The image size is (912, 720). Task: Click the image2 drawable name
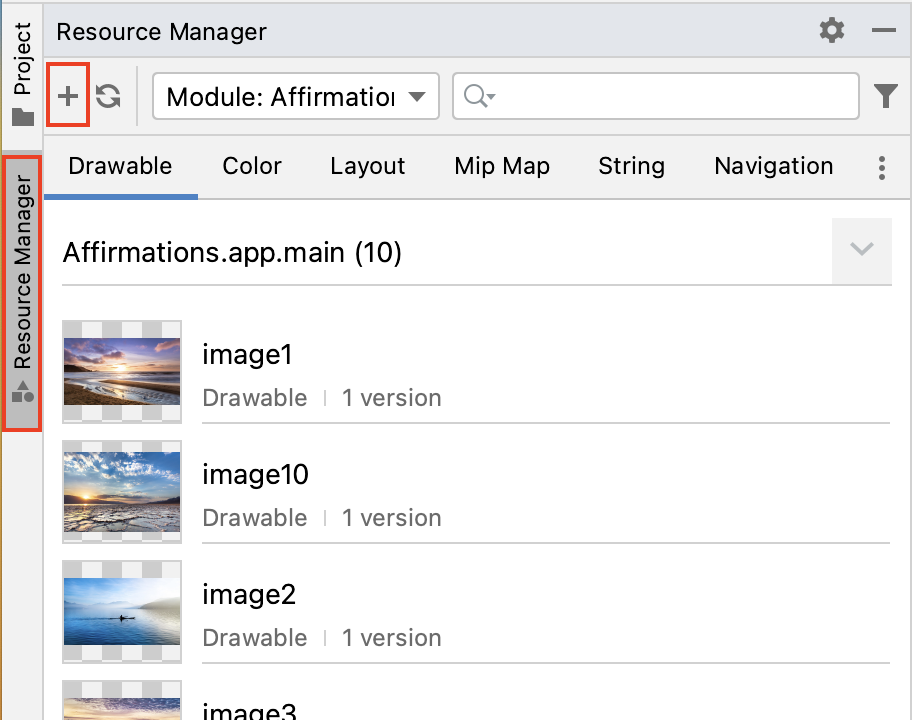(249, 595)
